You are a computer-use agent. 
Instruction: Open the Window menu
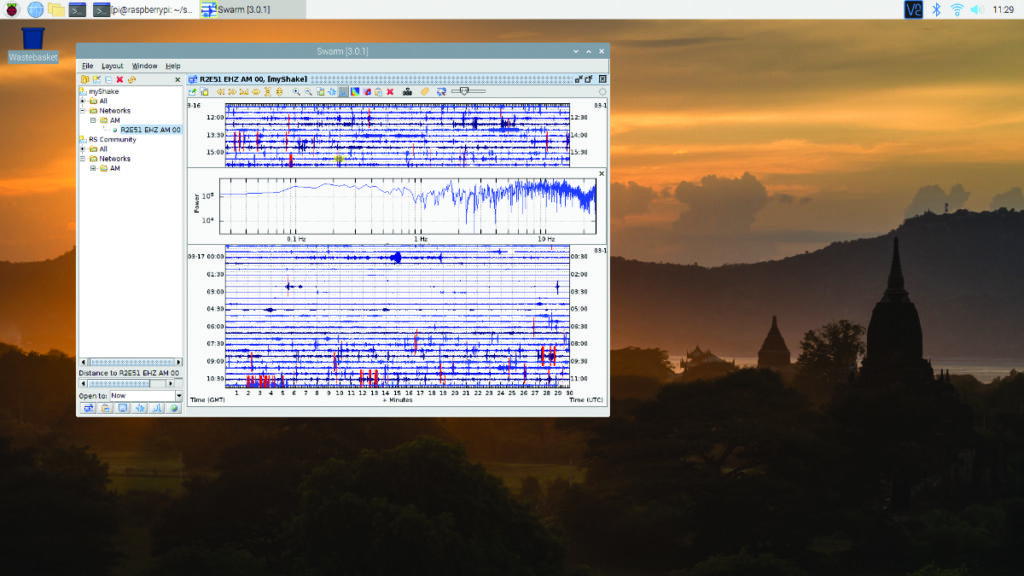click(143, 66)
